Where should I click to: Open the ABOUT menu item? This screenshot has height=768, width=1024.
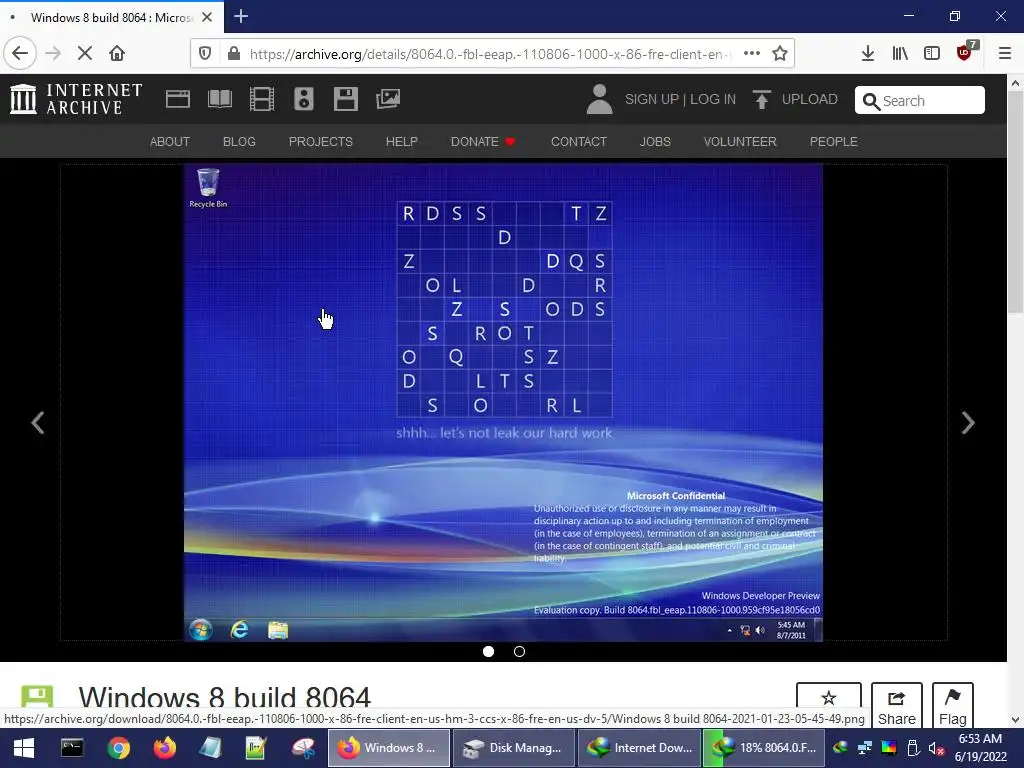(x=170, y=142)
